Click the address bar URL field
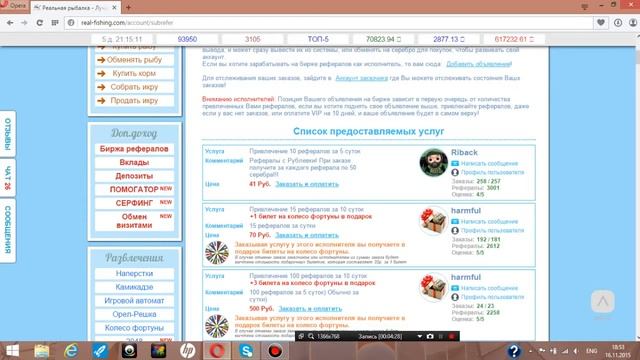This screenshot has height=360, width=640. [x=329, y=23]
